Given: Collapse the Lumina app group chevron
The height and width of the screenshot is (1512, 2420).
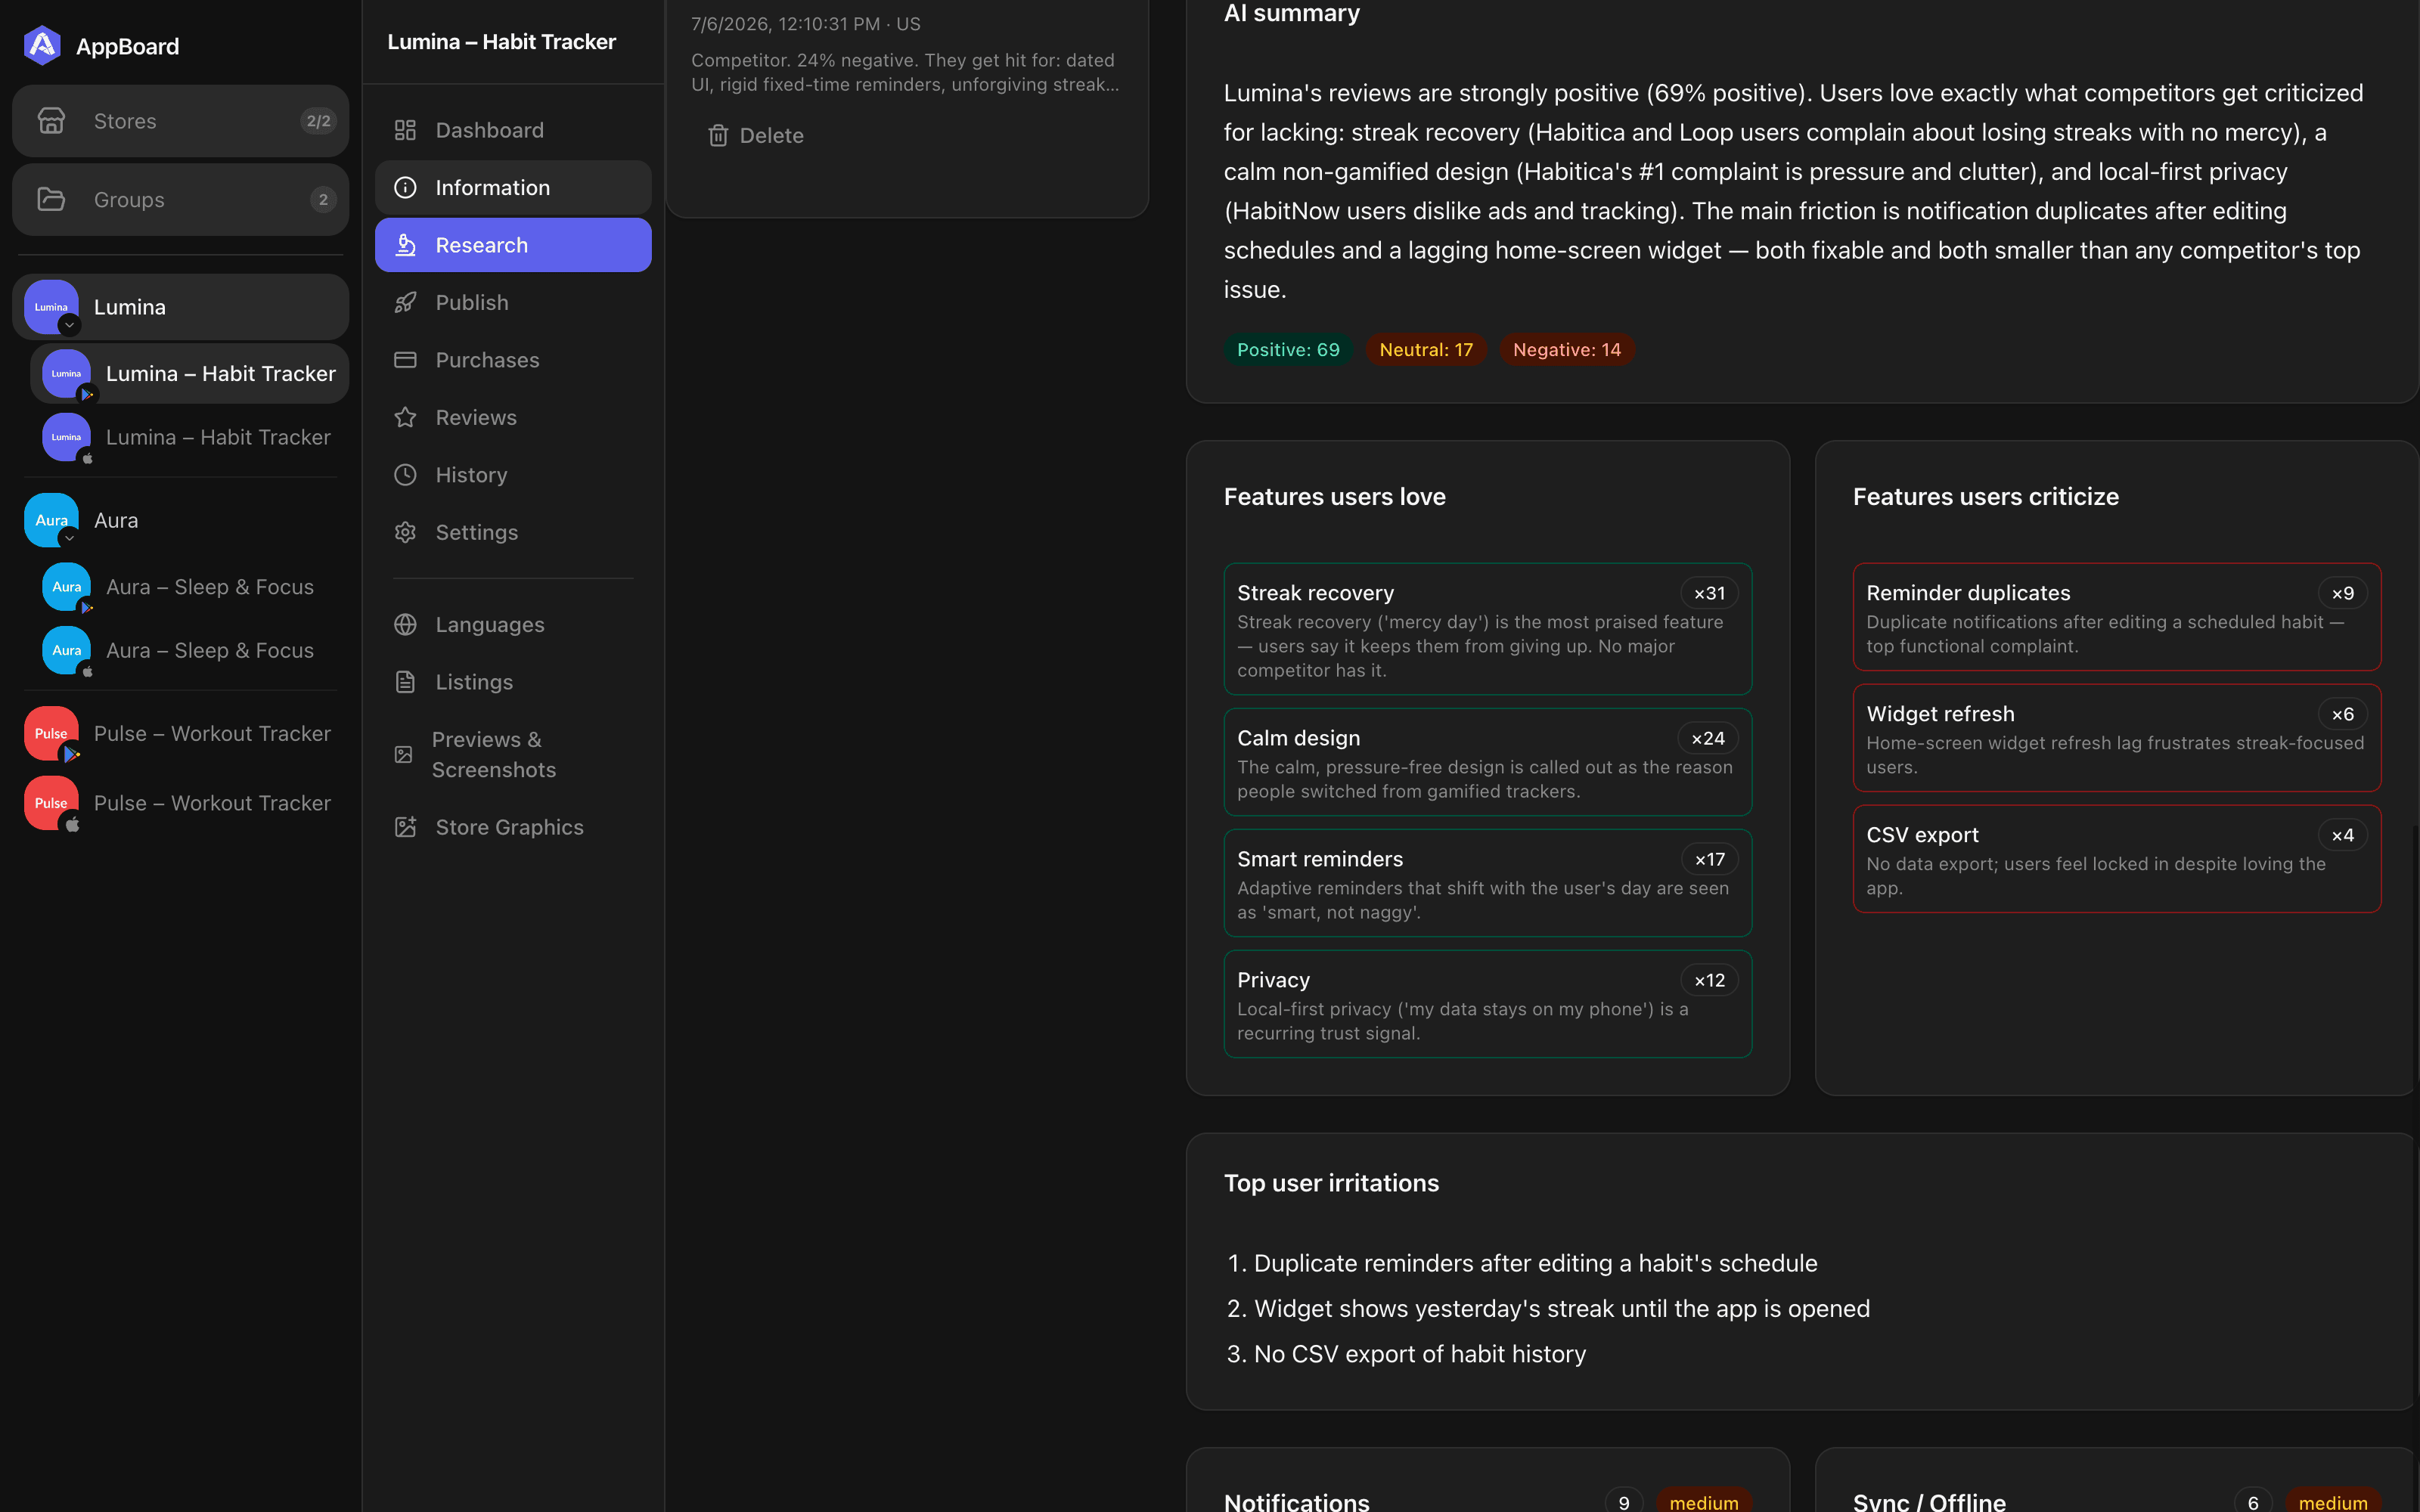Looking at the screenshot, I should (69, 326).
